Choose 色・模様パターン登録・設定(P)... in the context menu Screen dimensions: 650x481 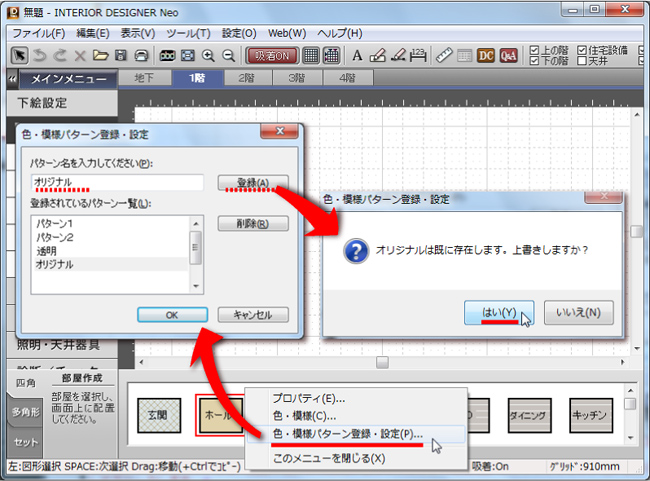point(356,434)
